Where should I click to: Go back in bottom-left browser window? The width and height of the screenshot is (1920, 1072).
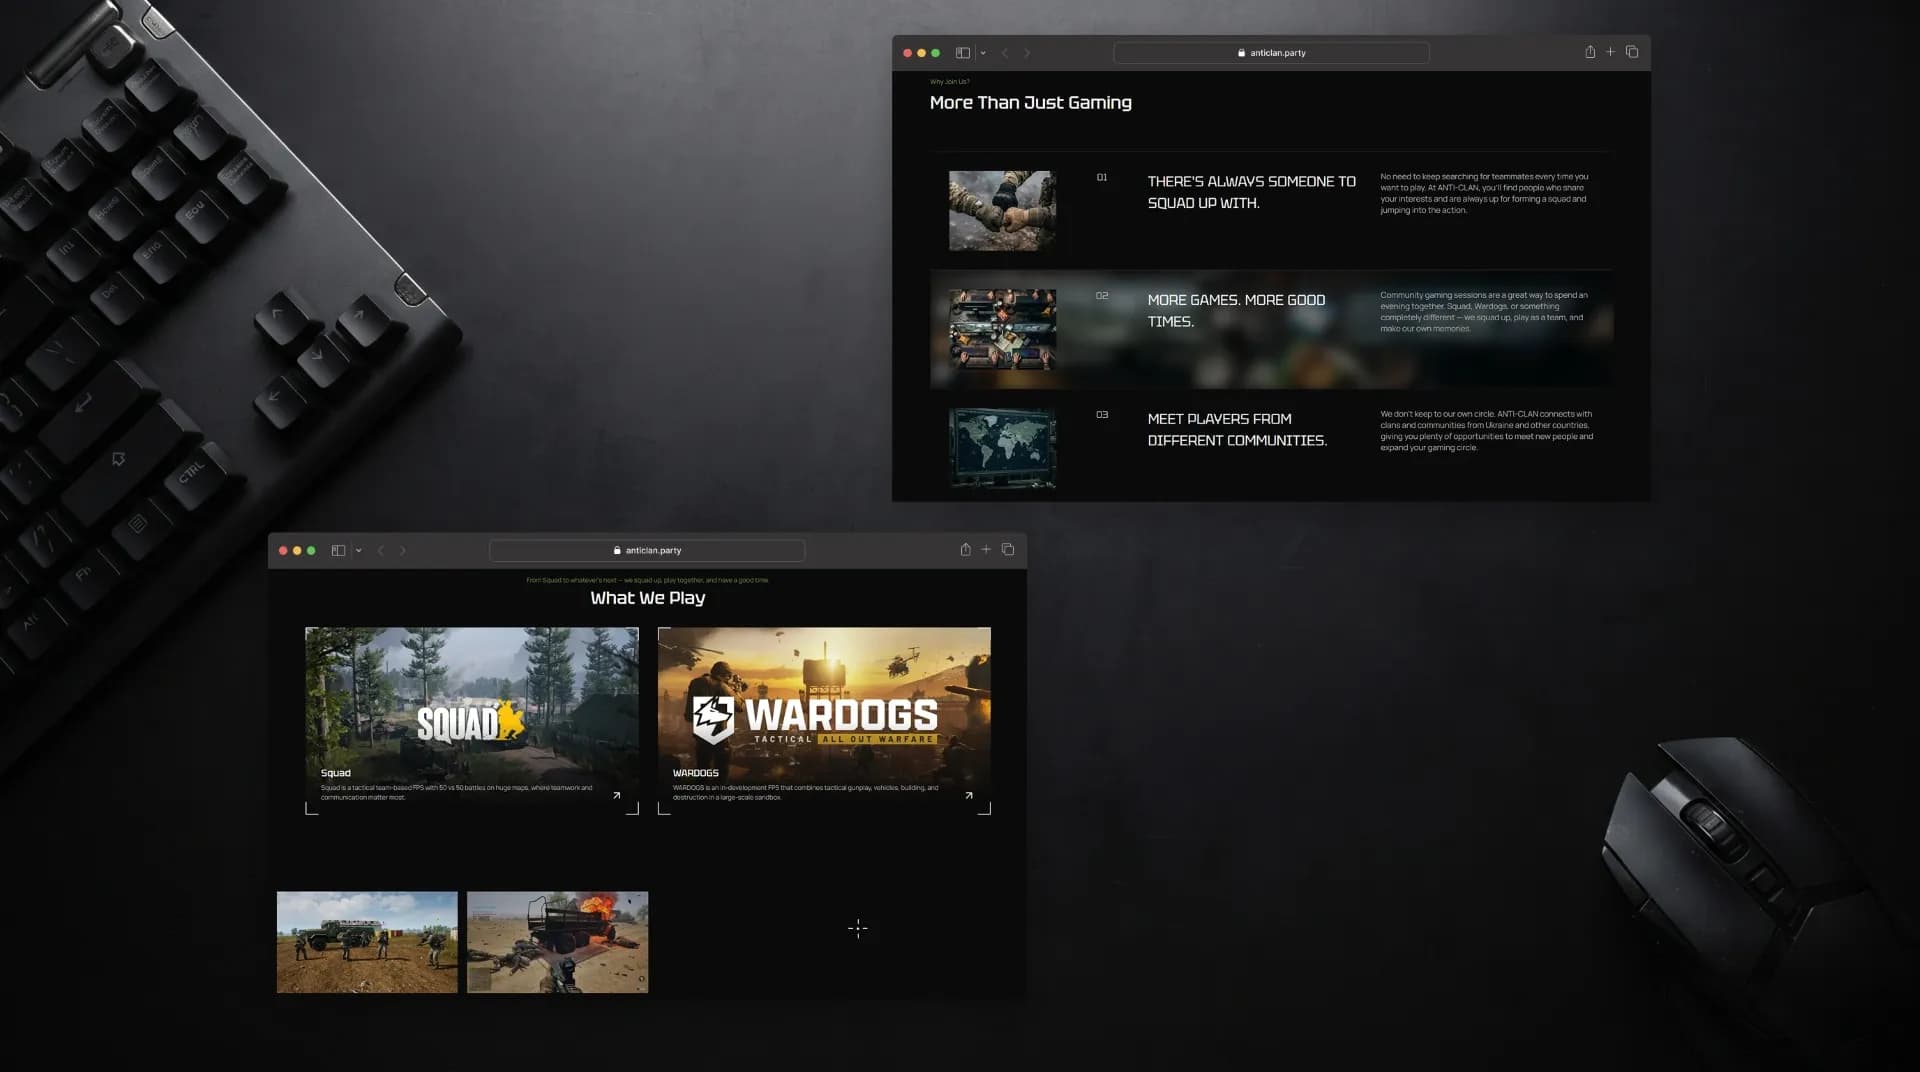pos(381,551)
